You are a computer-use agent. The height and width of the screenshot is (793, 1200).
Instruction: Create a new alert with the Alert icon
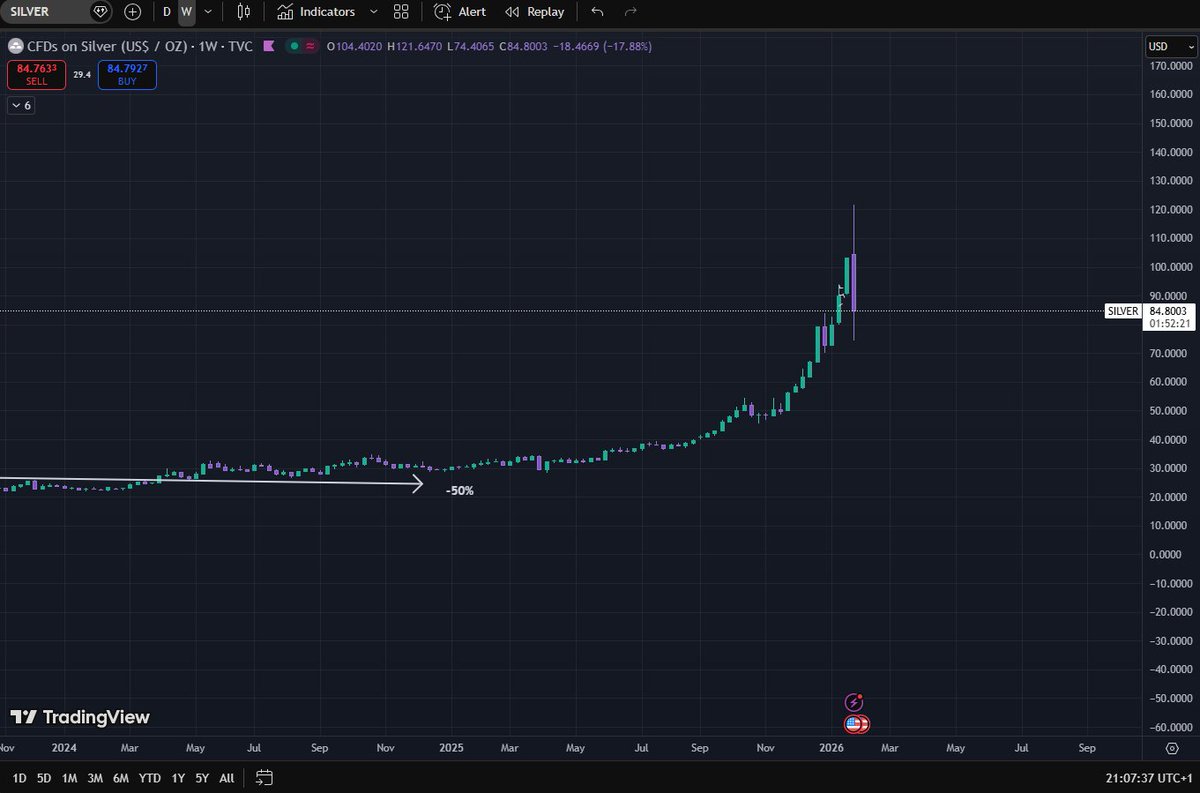pos(459,11)
